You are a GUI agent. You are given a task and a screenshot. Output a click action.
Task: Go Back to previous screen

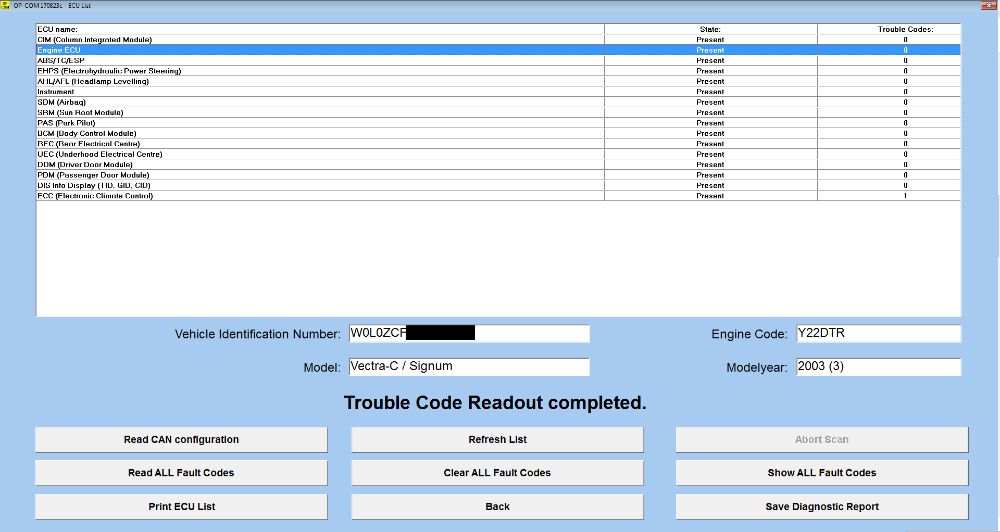tap(497, 506)
